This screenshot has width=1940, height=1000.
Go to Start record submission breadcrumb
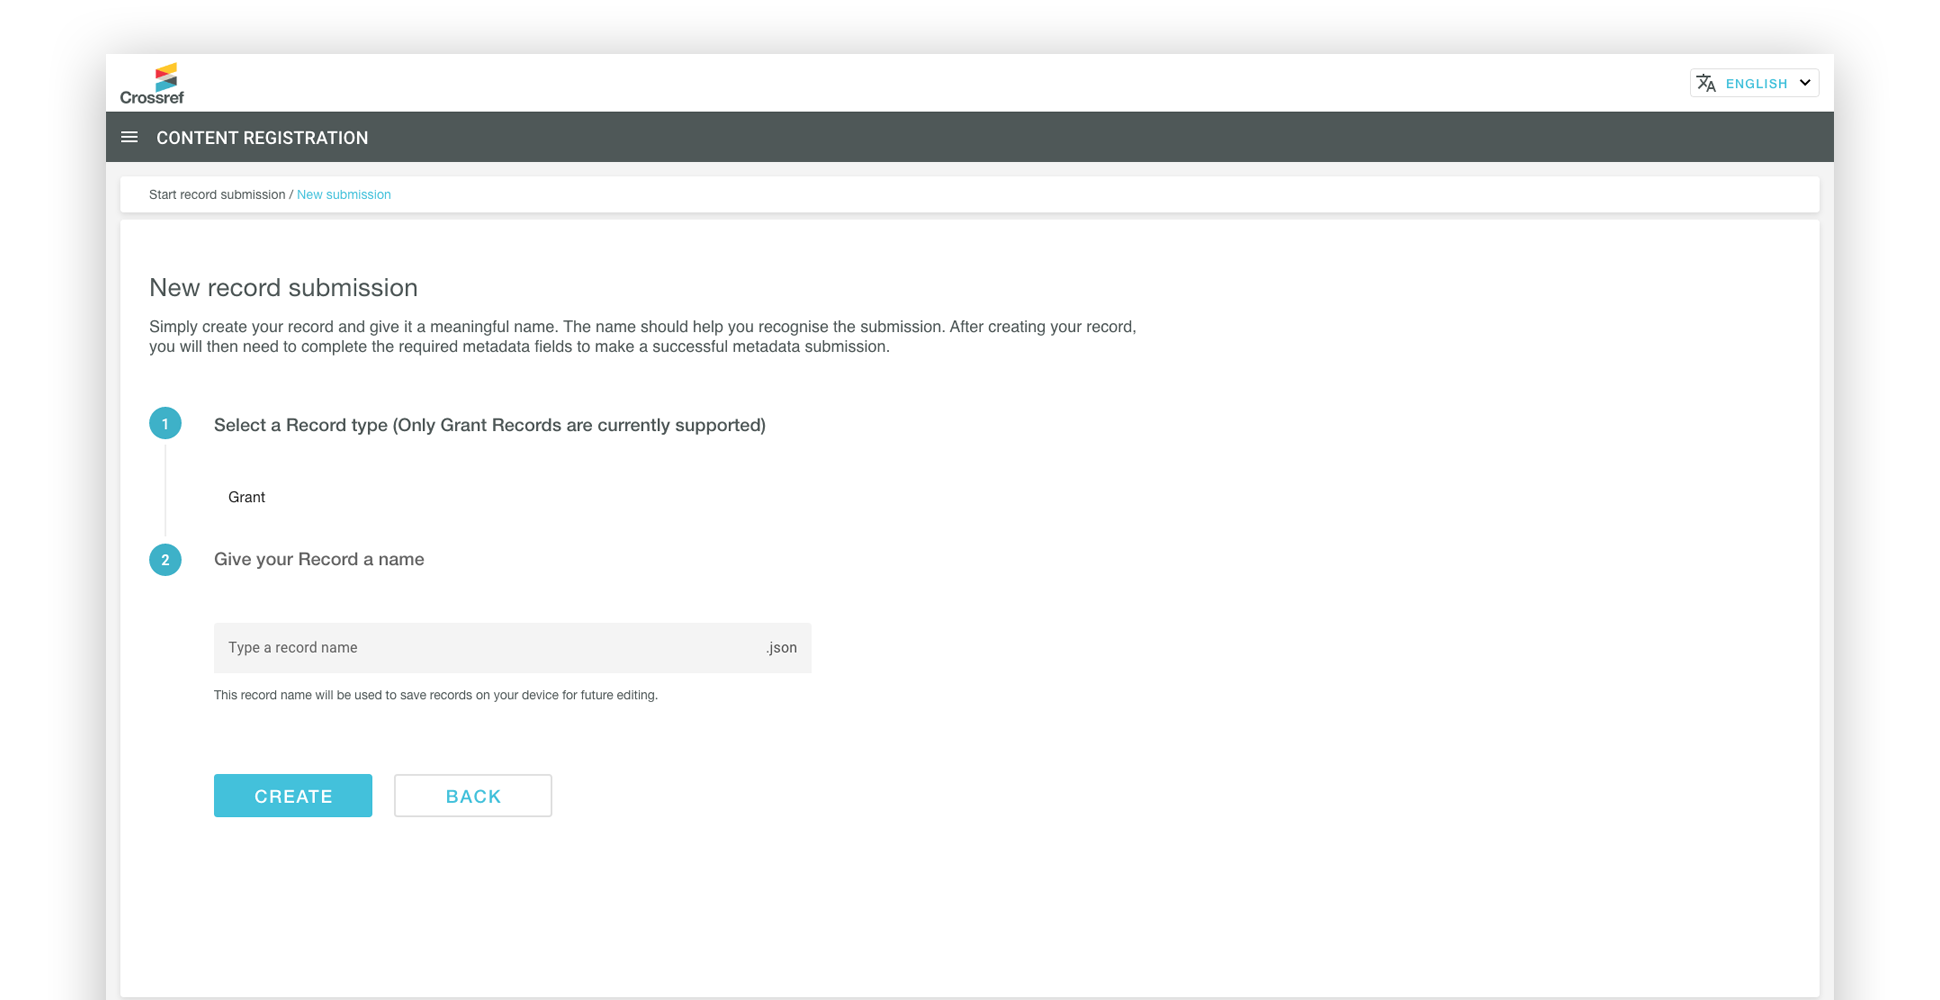(217, 195)
